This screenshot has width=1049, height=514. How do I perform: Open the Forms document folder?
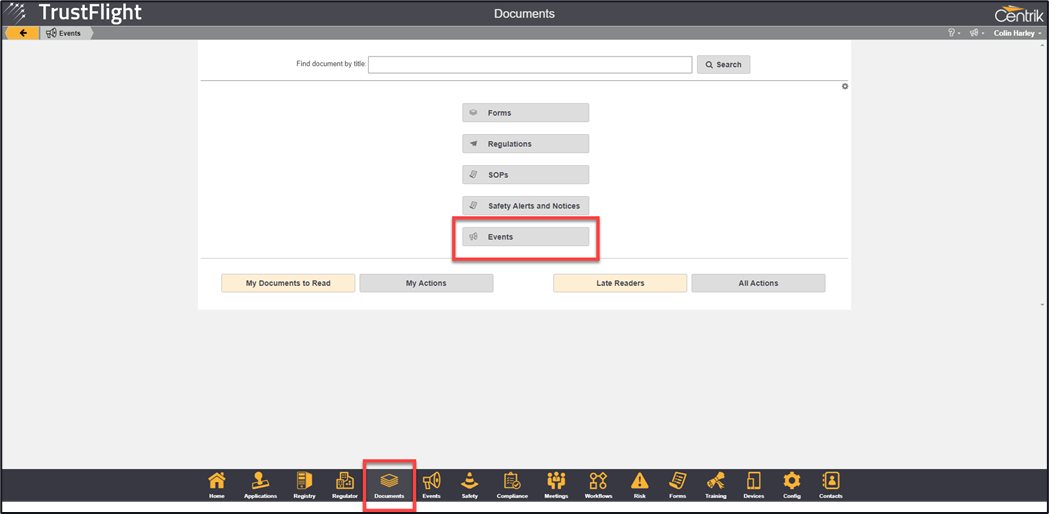tap(525, 112)
